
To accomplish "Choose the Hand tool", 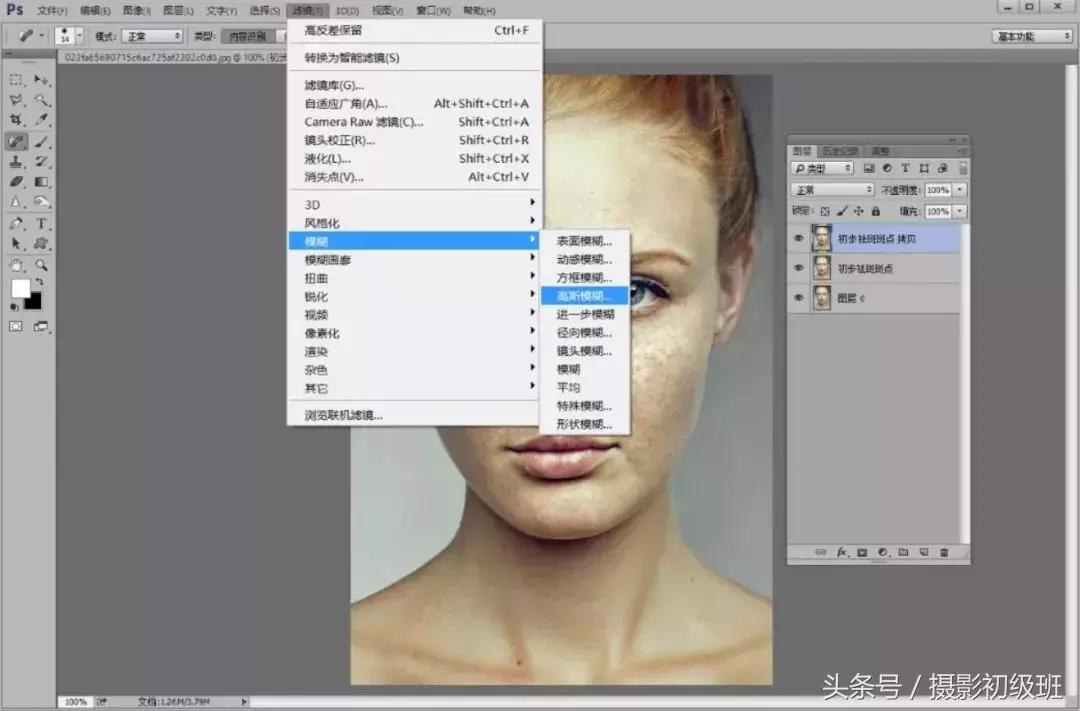I will click(17, 265).
